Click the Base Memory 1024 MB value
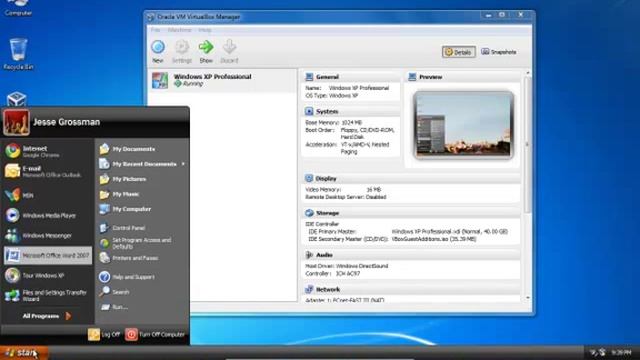The width and height of the screenshot is (640, 360). (x=351, y=122)
